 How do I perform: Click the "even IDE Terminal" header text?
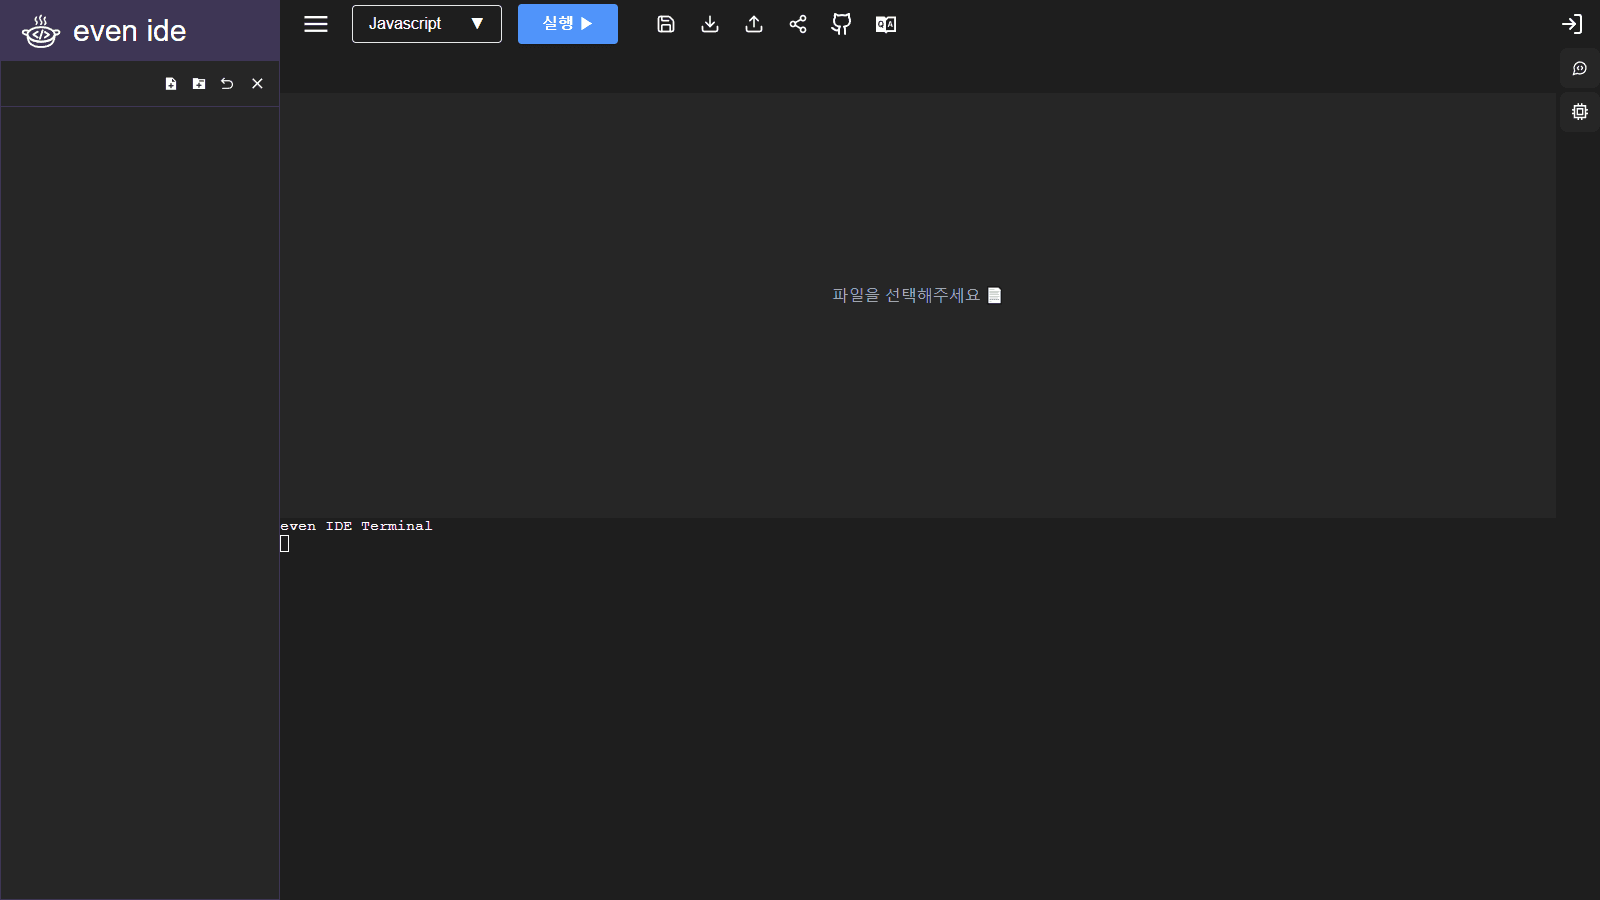tap(356, 526)
